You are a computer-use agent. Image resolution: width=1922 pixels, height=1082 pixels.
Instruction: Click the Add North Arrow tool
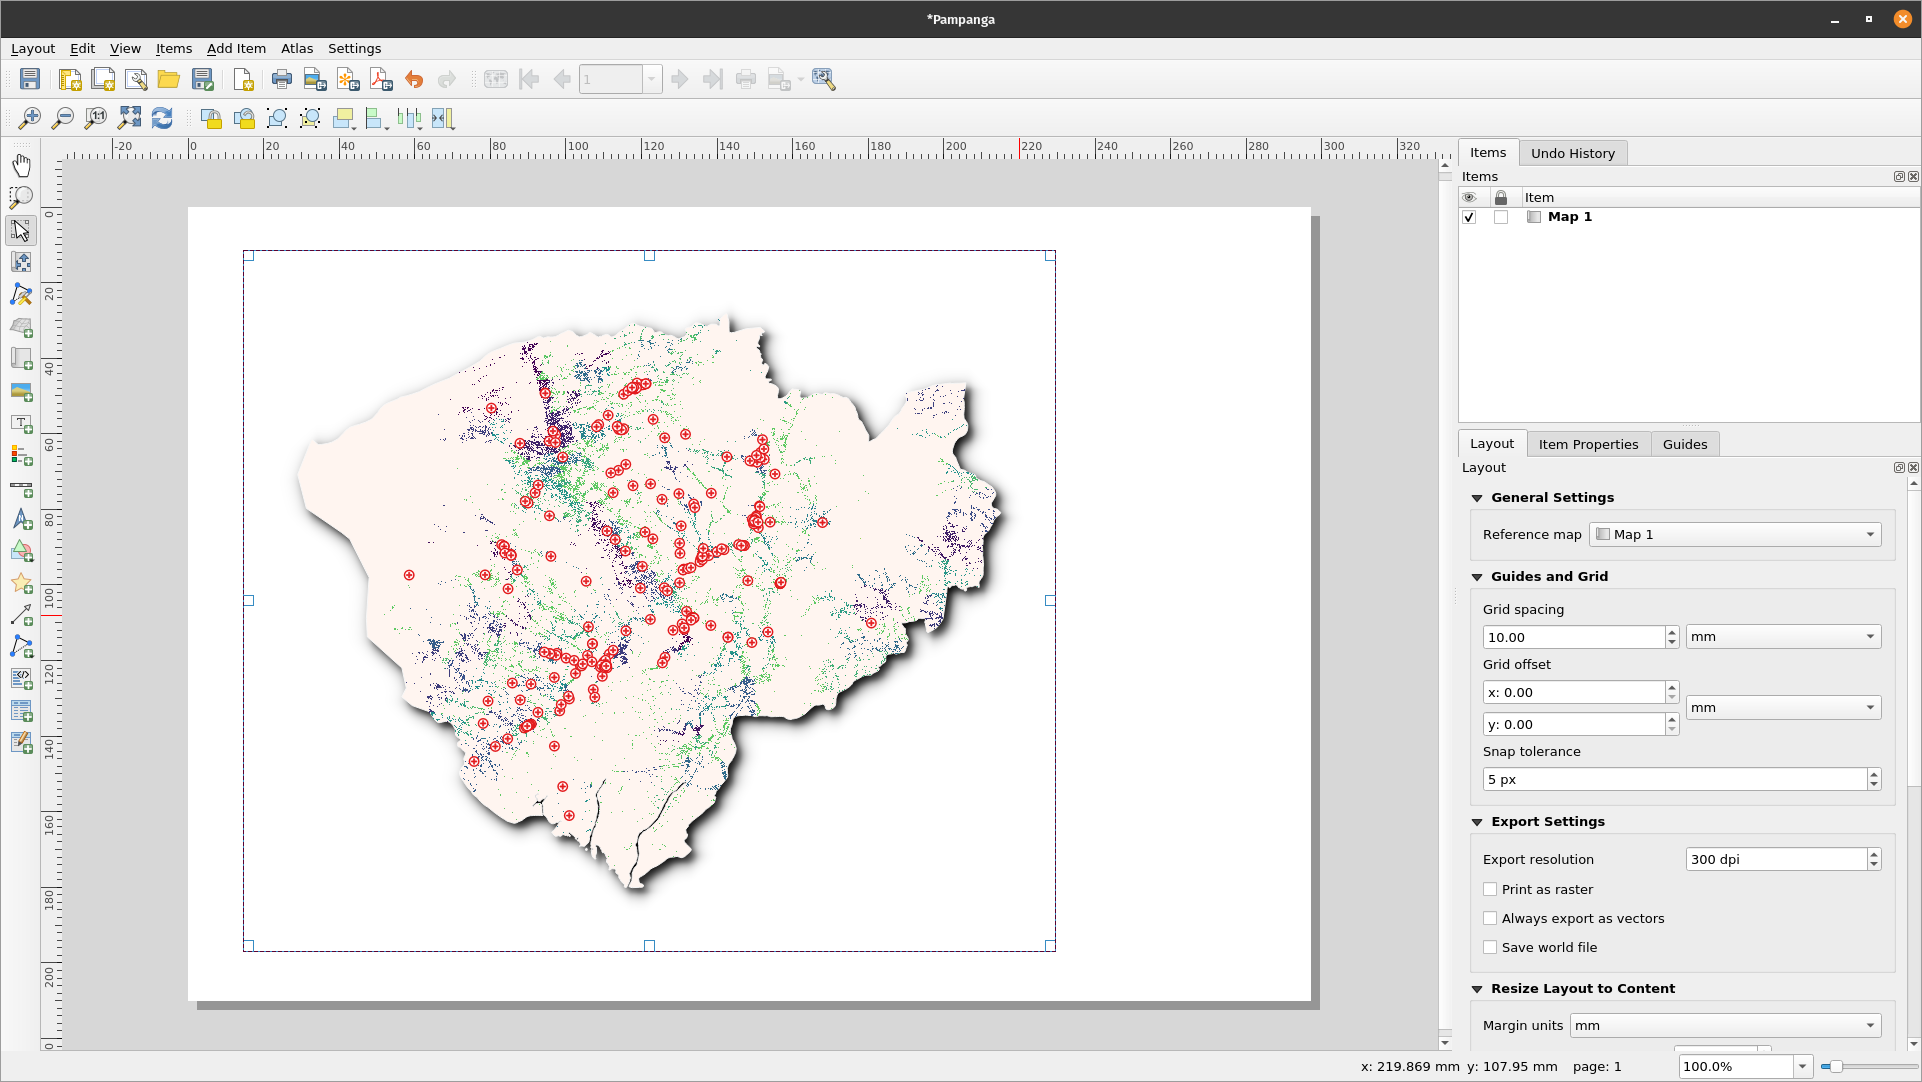pos(21,521)
